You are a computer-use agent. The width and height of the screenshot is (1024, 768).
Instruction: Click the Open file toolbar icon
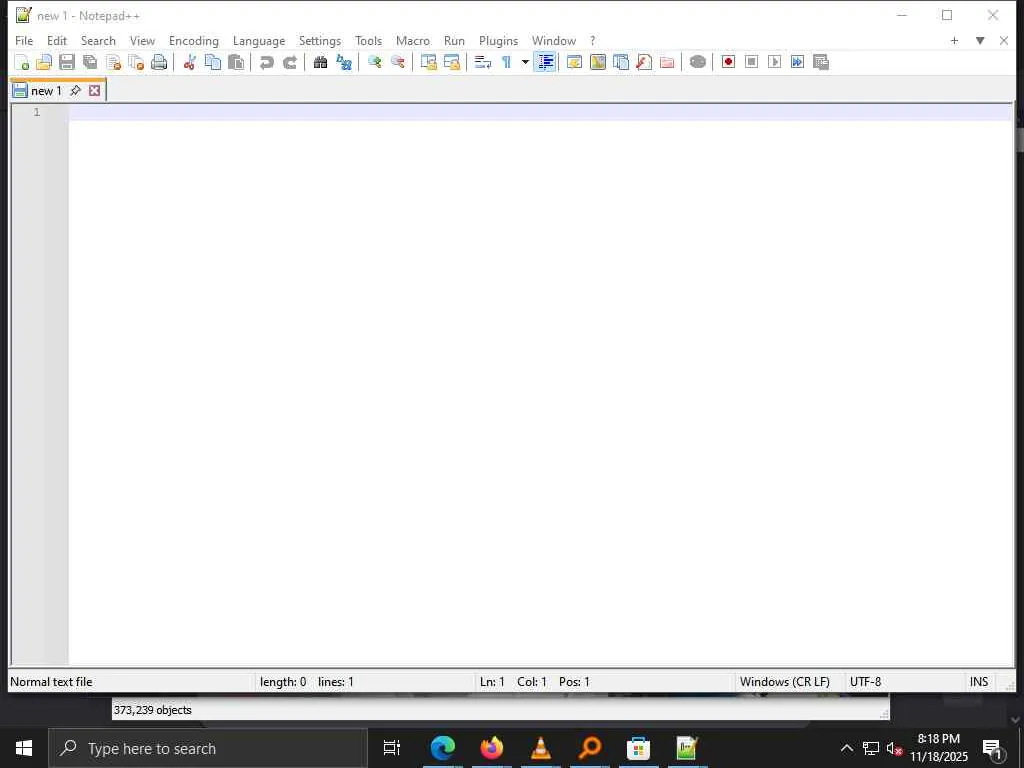pos(44,62)
